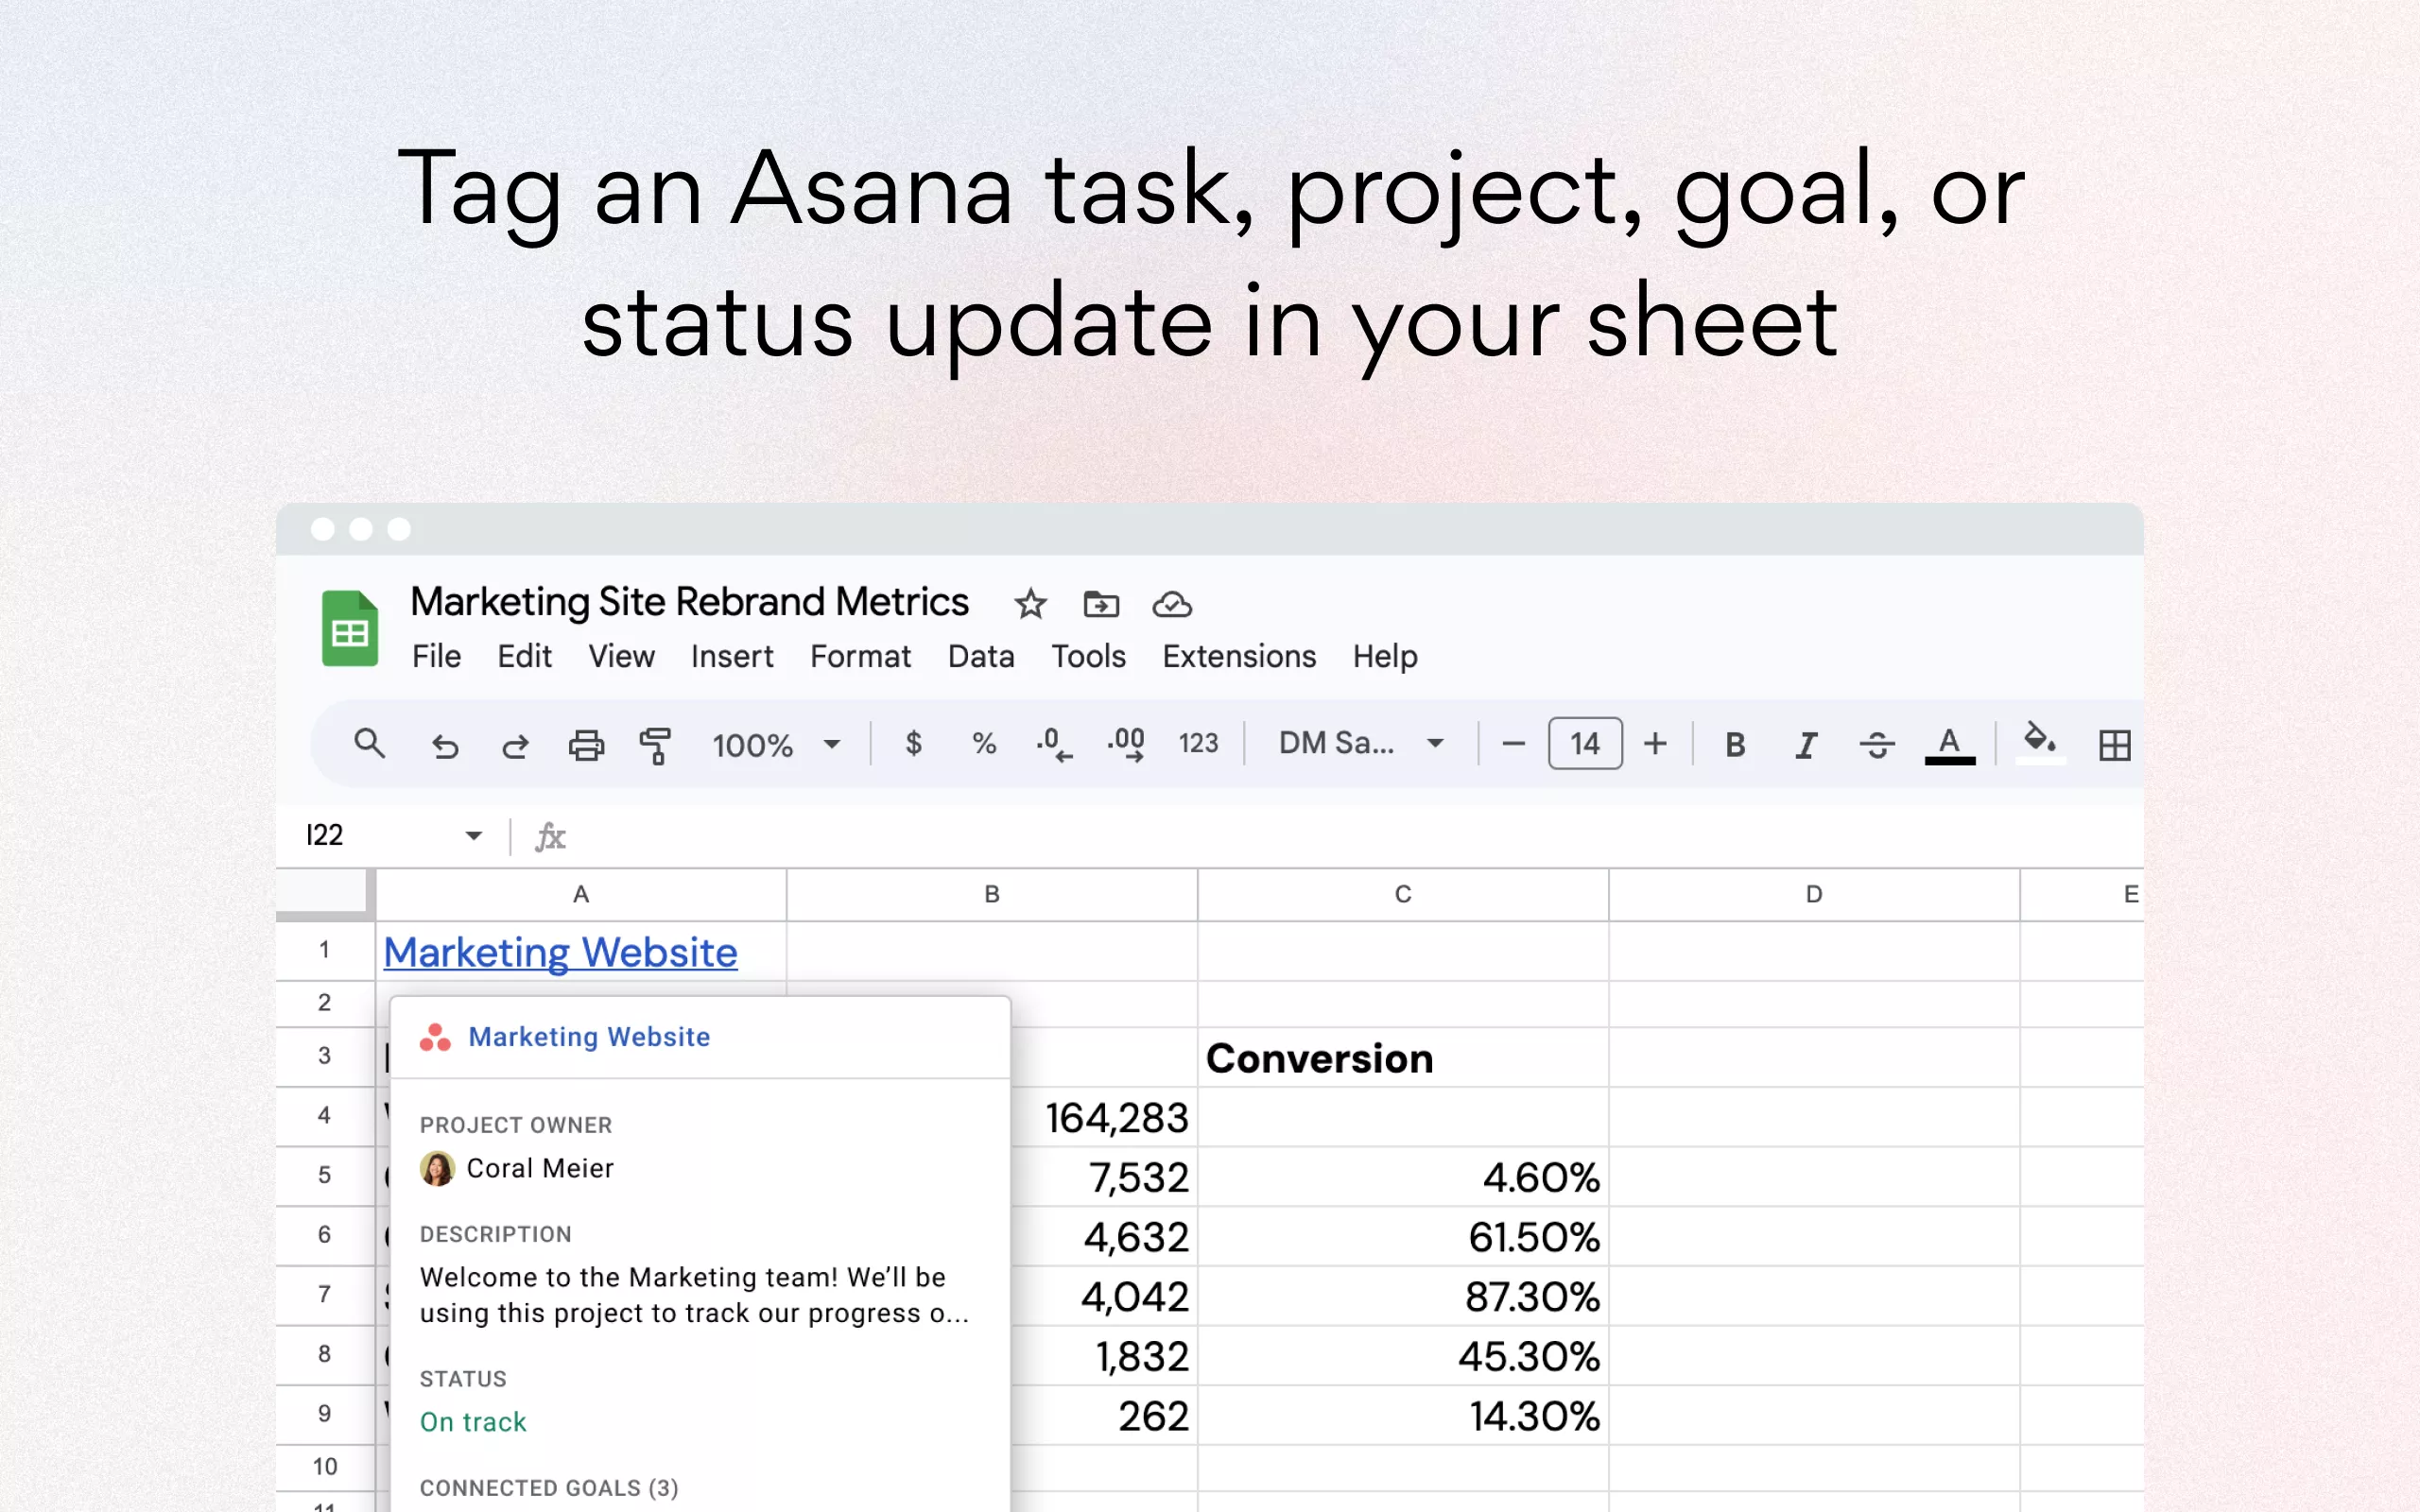Select row 5 header
2420x1512 pixels.
[x=325, y=1175]
